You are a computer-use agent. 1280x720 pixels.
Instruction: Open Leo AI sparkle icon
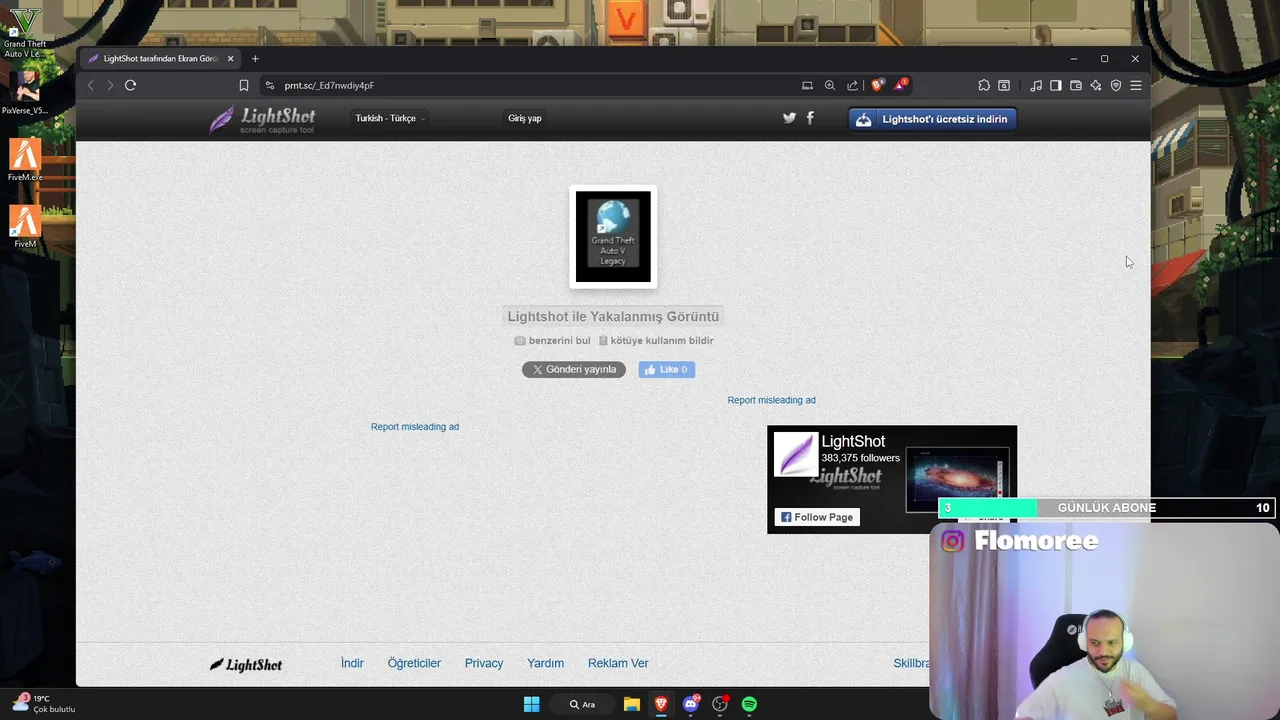tap(1096, 86)
